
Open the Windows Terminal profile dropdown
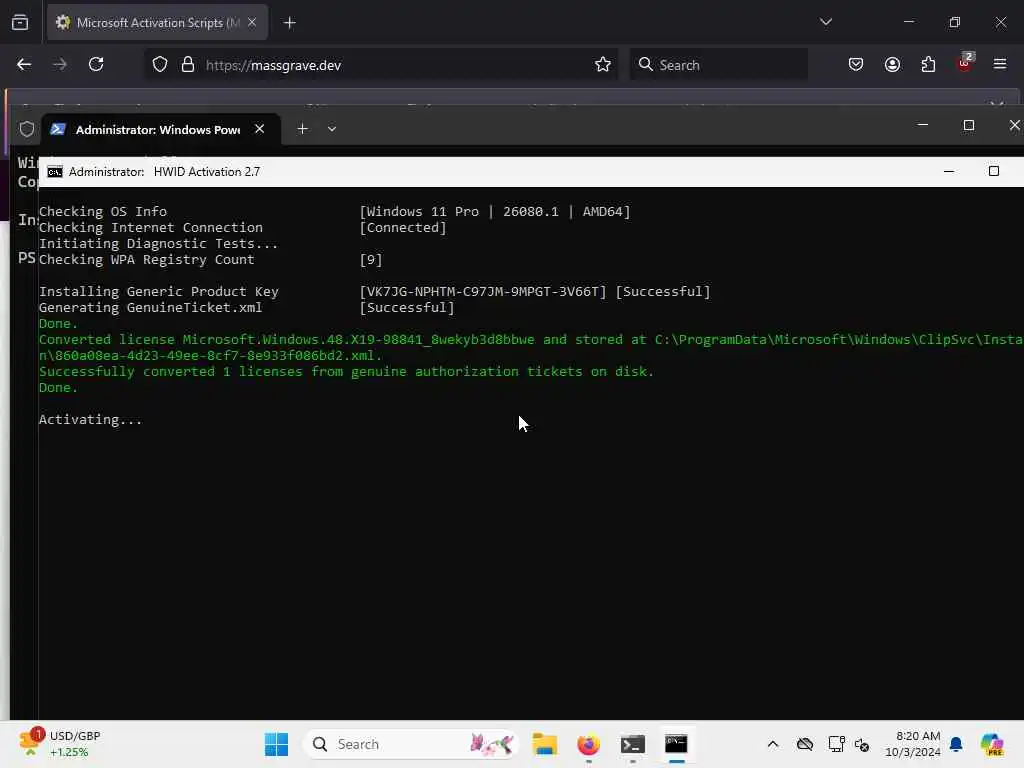(x=332, y=129)
